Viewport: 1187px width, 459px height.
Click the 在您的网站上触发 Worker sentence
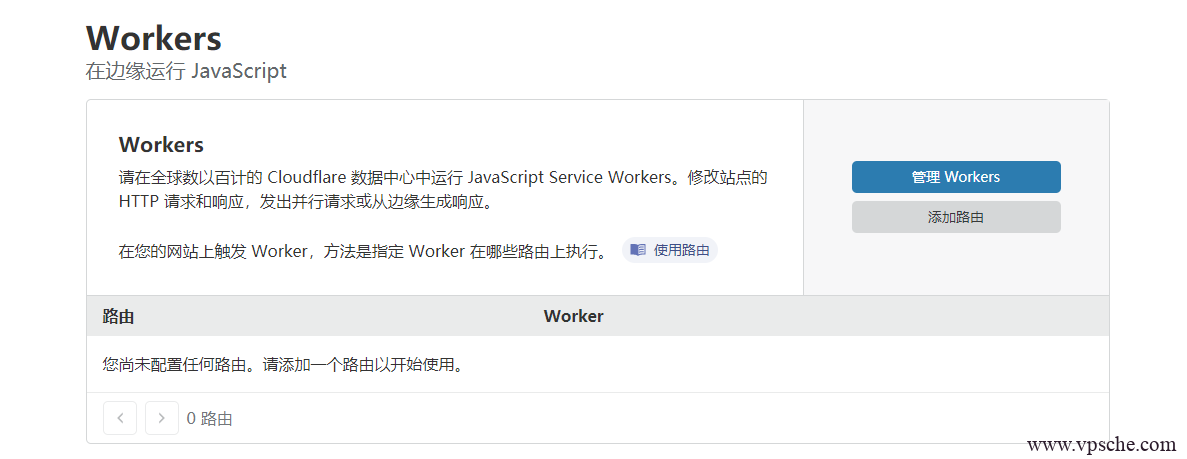click(363, 251)
